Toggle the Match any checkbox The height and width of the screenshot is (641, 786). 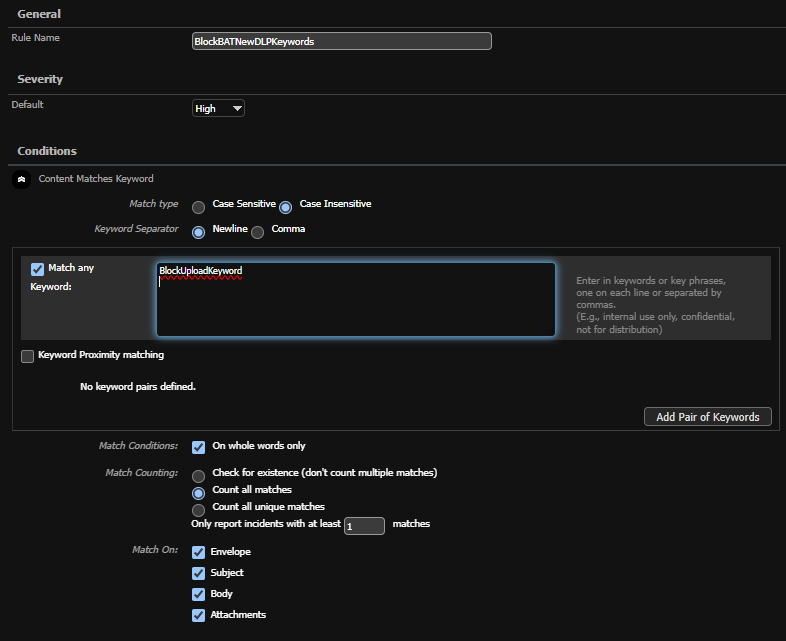pos(38,269)
